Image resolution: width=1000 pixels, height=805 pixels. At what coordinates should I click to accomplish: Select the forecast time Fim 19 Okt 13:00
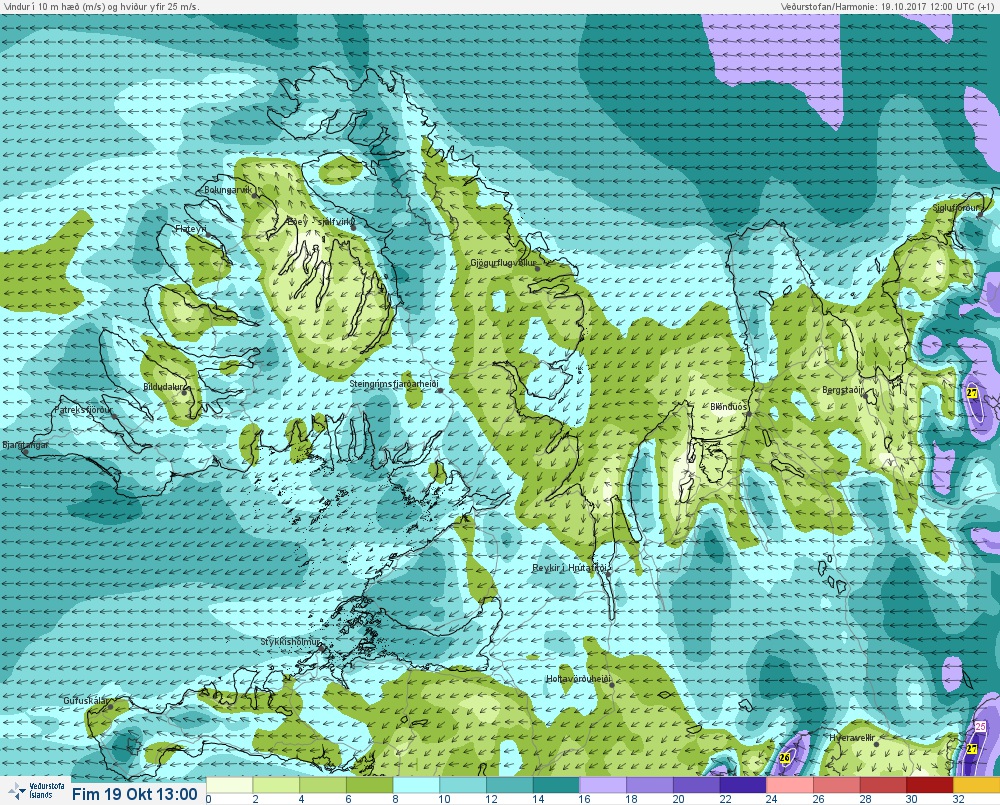(x=135, y=794)
